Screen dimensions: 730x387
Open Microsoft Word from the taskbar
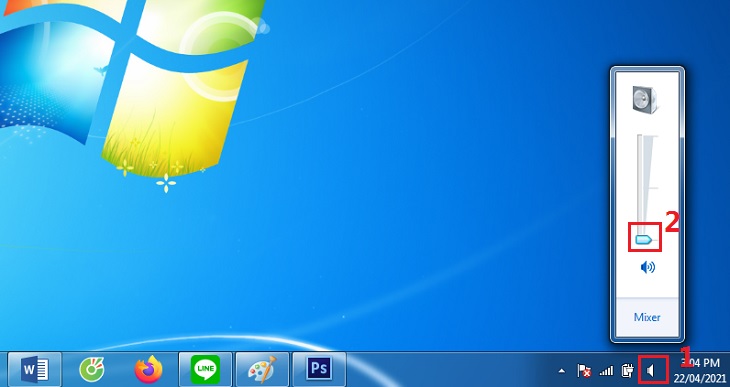(34, 370)
